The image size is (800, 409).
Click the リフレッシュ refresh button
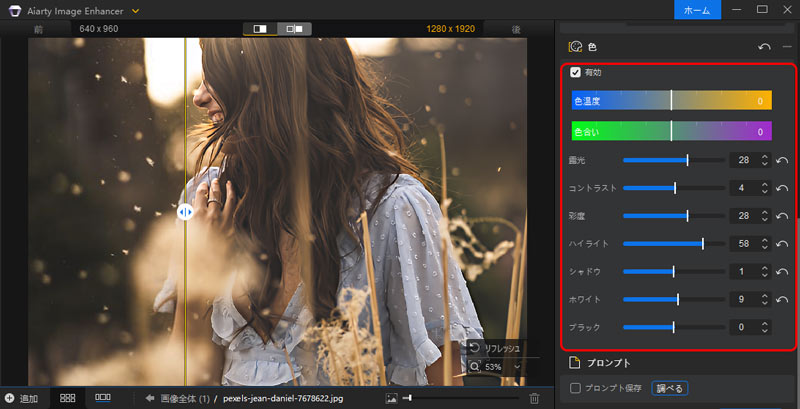click(494, 348)
